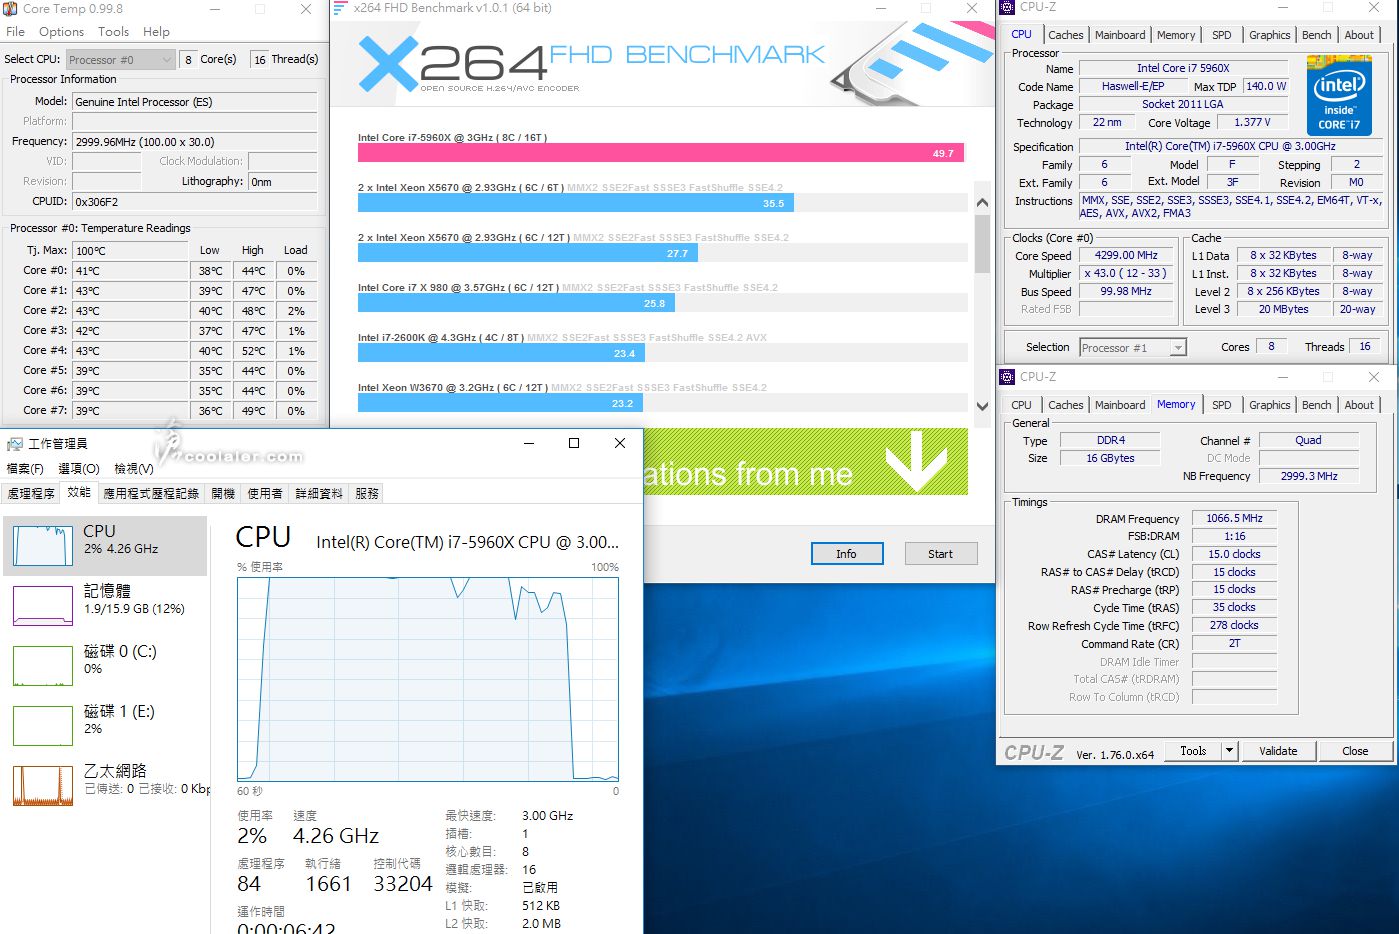
Task: Open Graphics tab in top CPU-Z window
Action: 1269,35
